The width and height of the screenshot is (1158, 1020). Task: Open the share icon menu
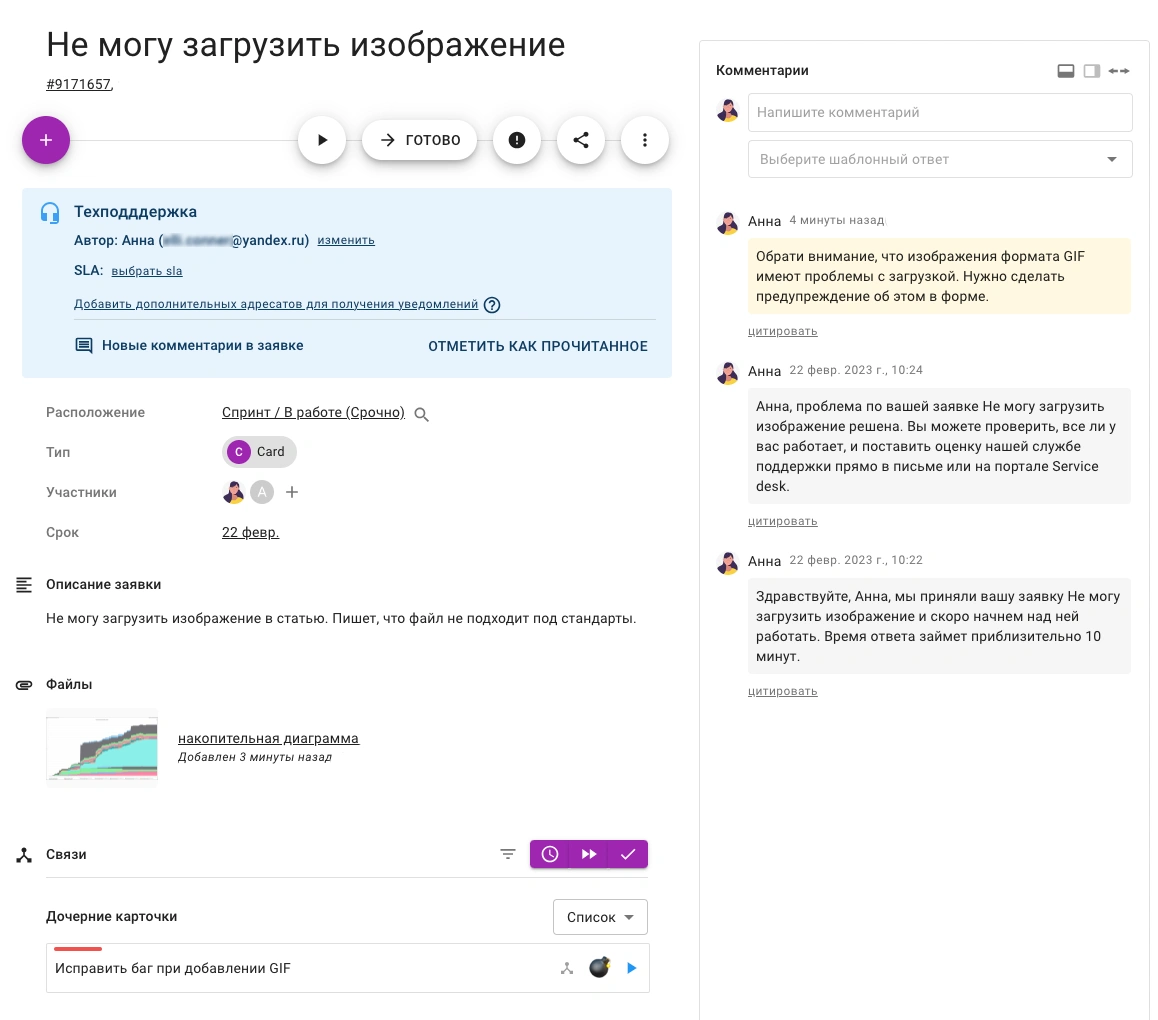581,140
